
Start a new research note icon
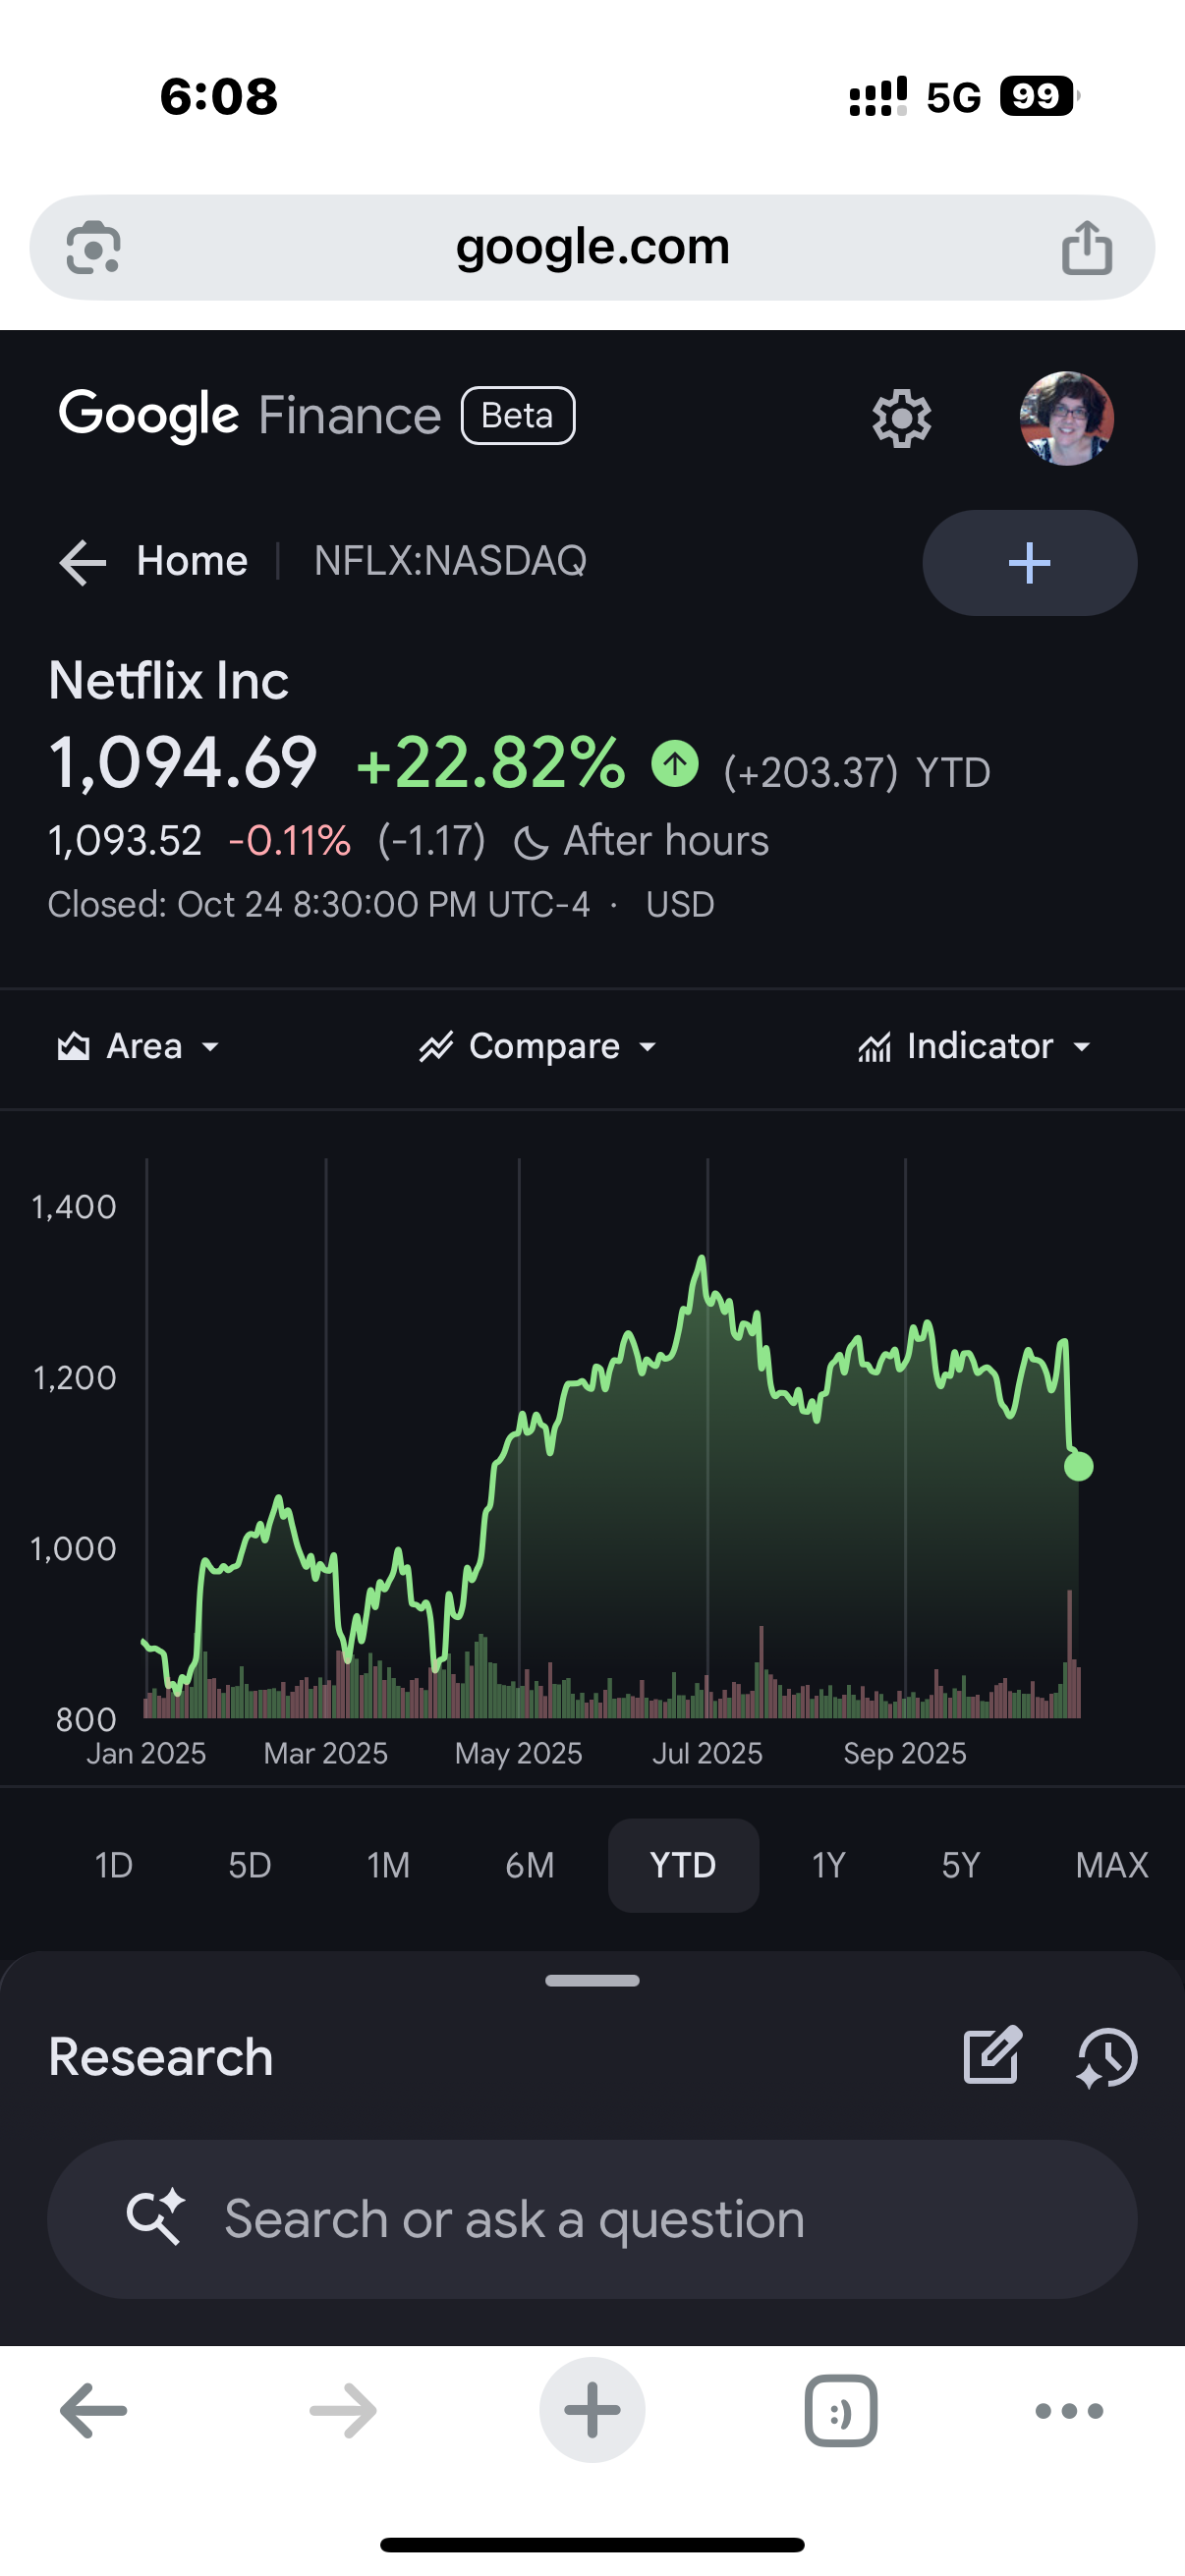(x=991, y=2056)
